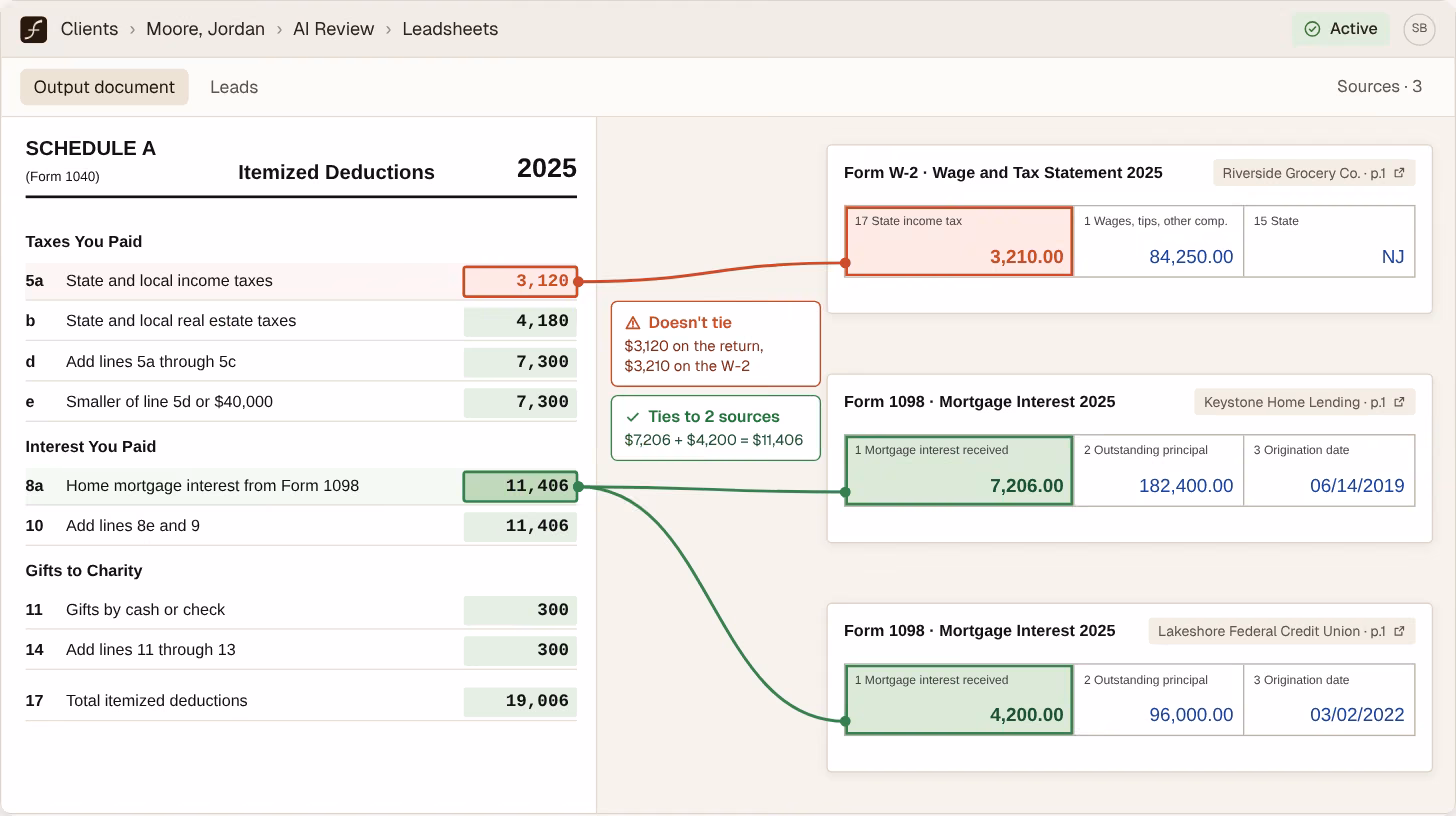Click line 5d value 7,300

click(x=520, y=362)
